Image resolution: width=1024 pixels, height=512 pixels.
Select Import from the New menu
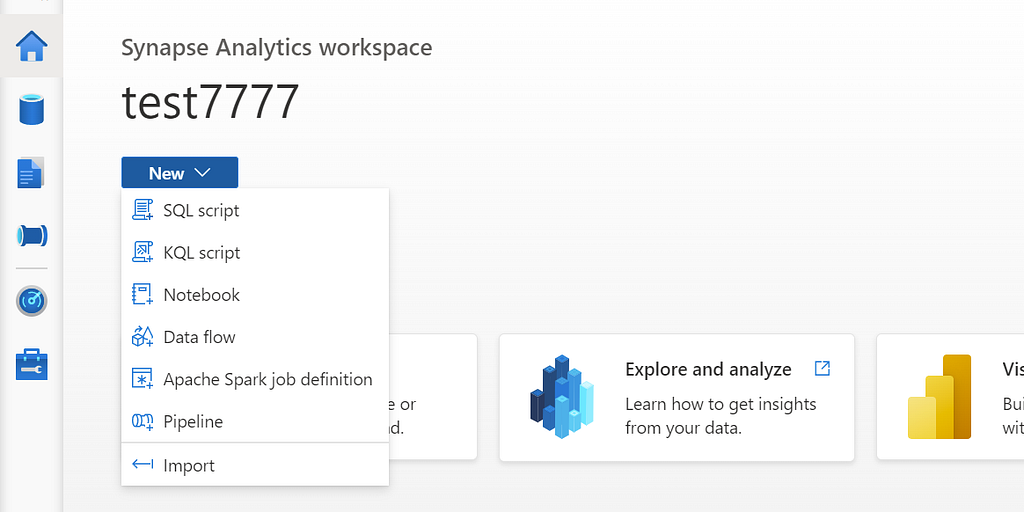coord(255,465)
